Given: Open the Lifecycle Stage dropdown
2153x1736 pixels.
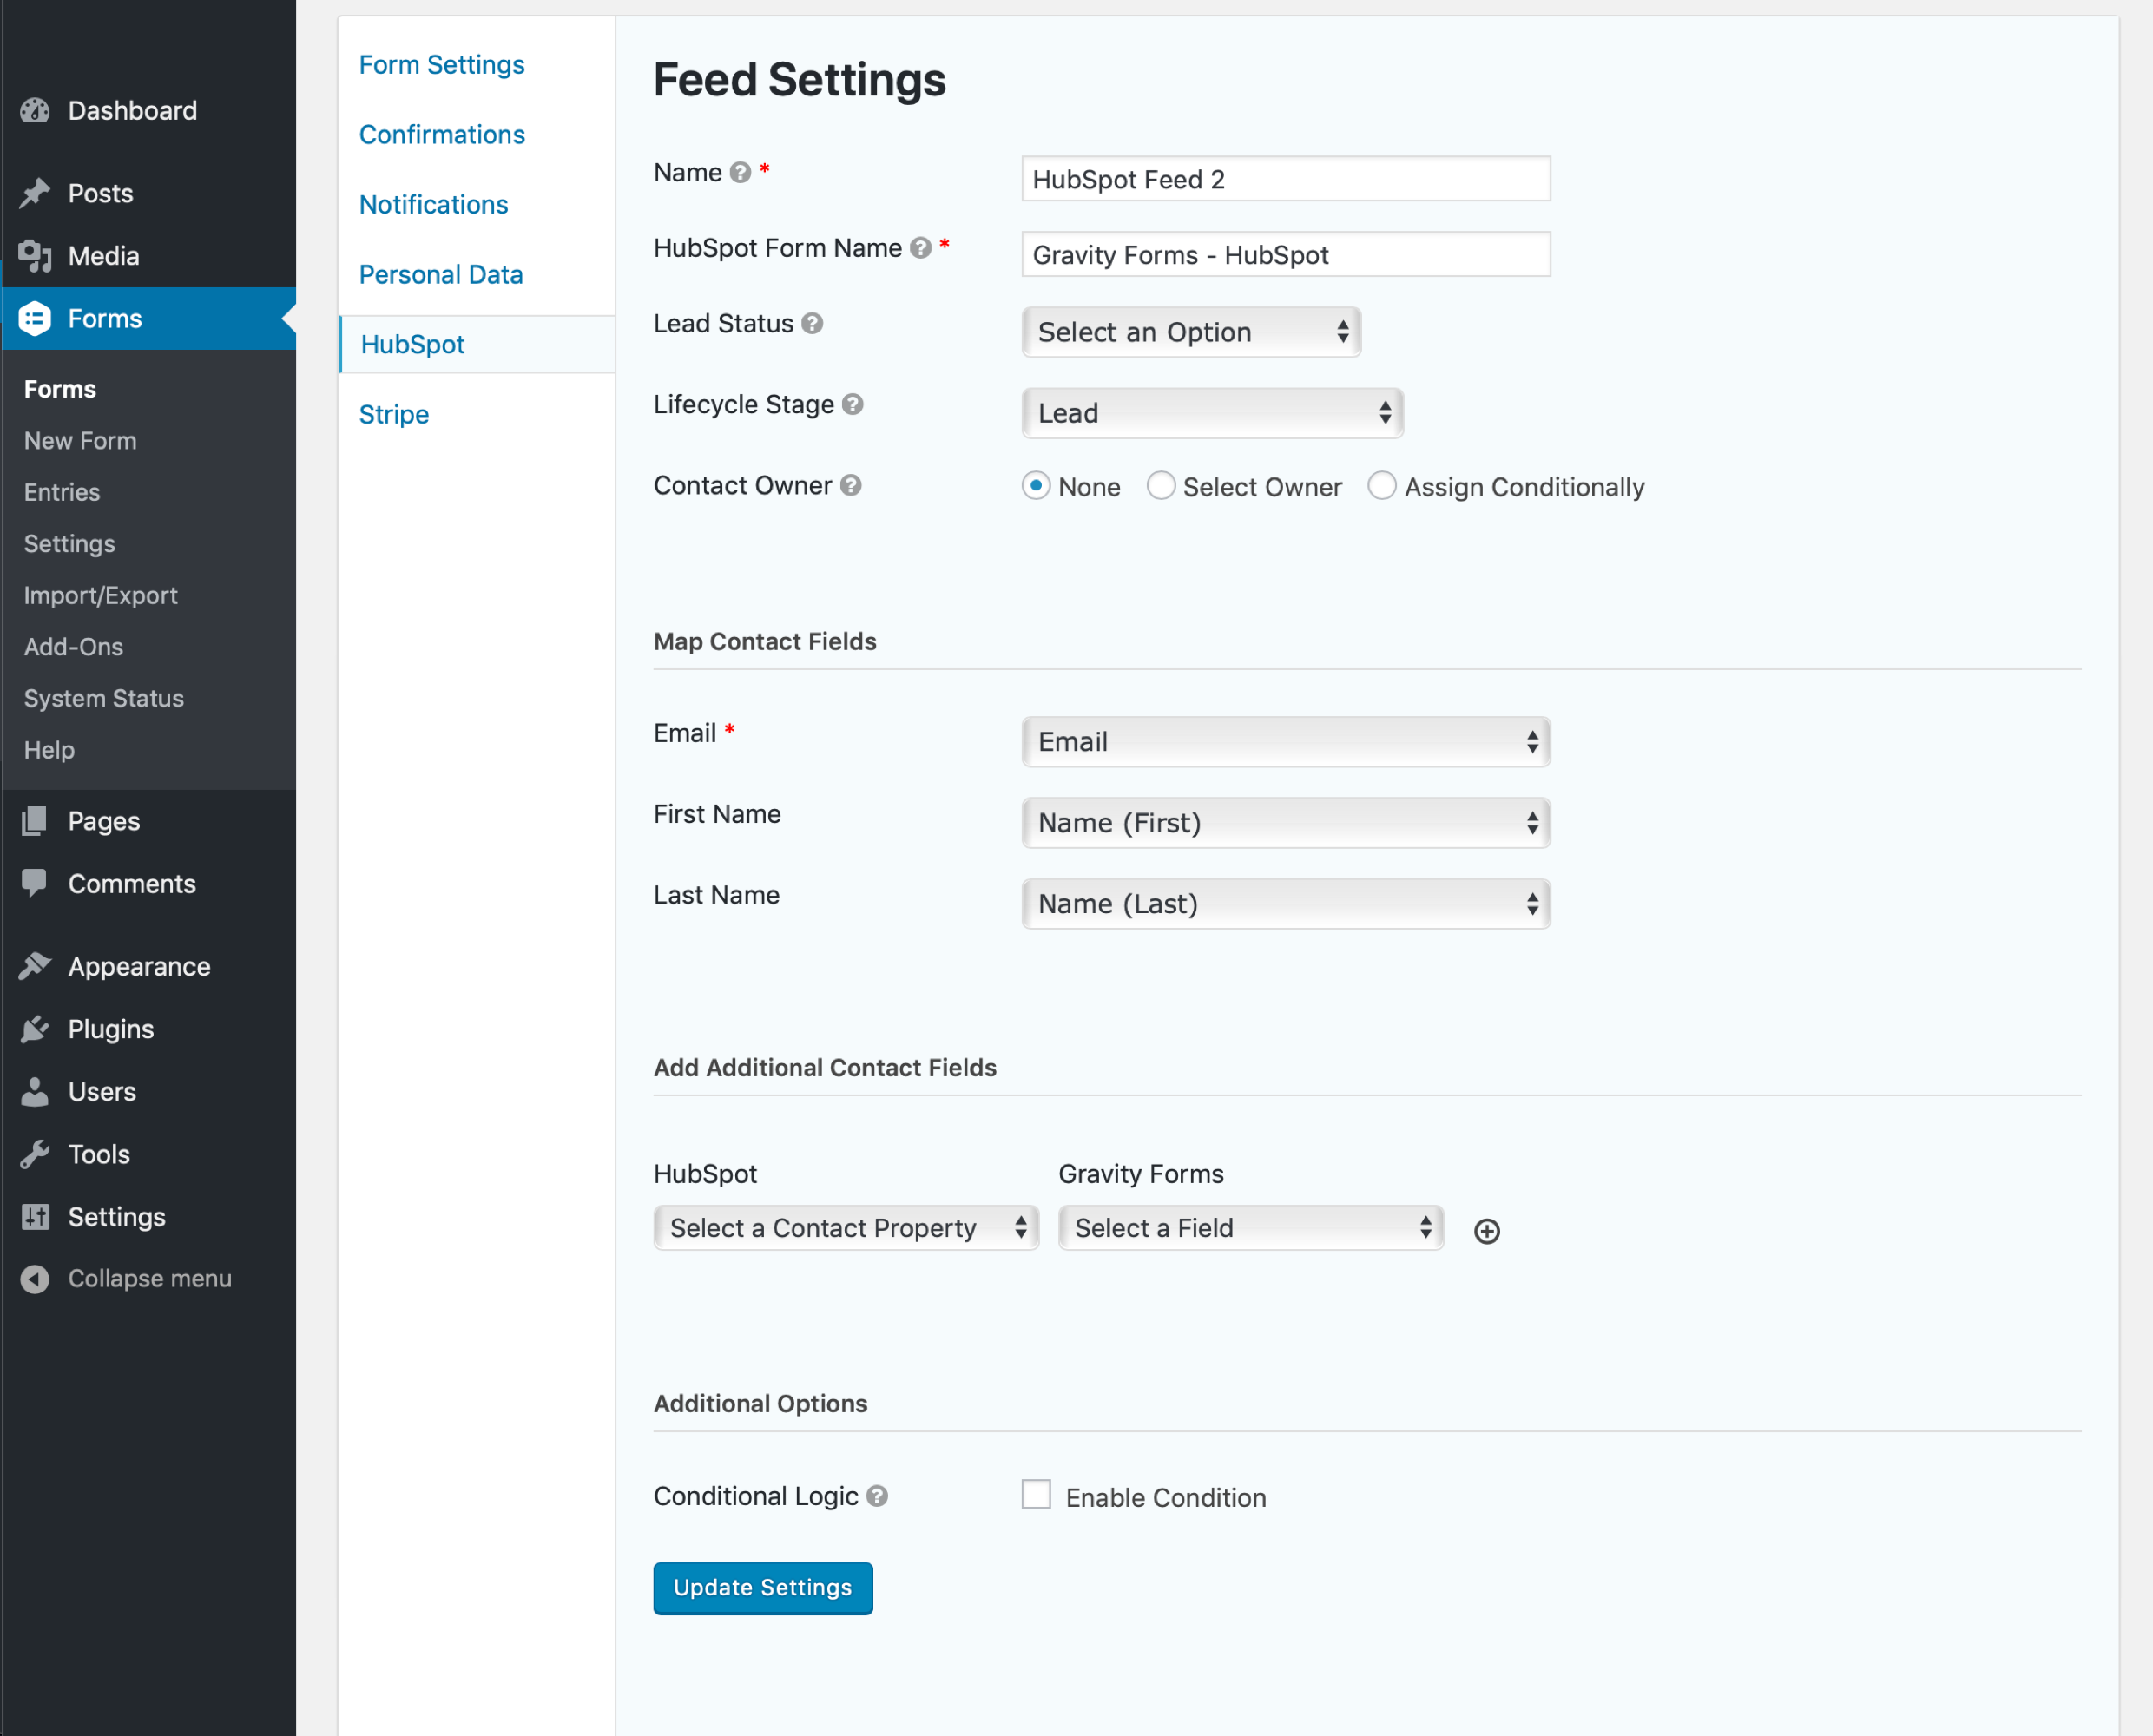Looking at the screenshot, I should click(x=1212, y=413).
